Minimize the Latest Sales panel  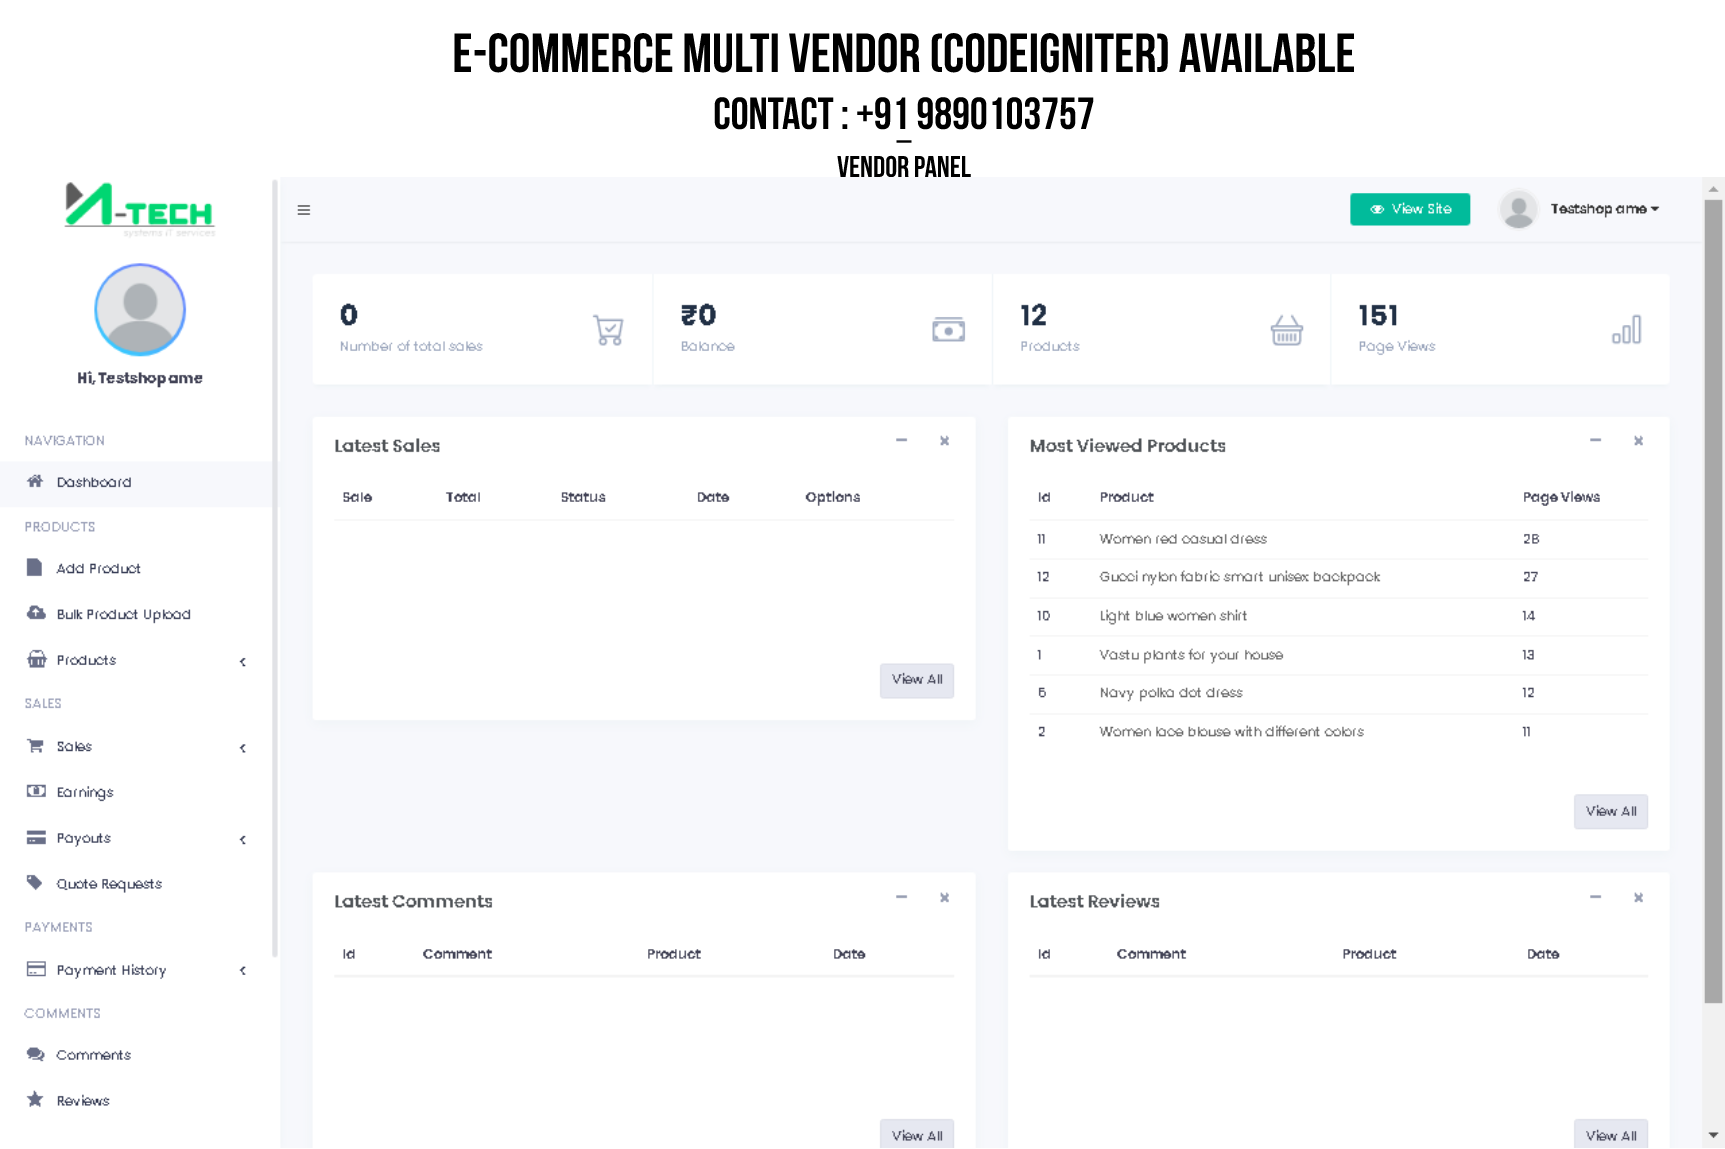point(901,441)
